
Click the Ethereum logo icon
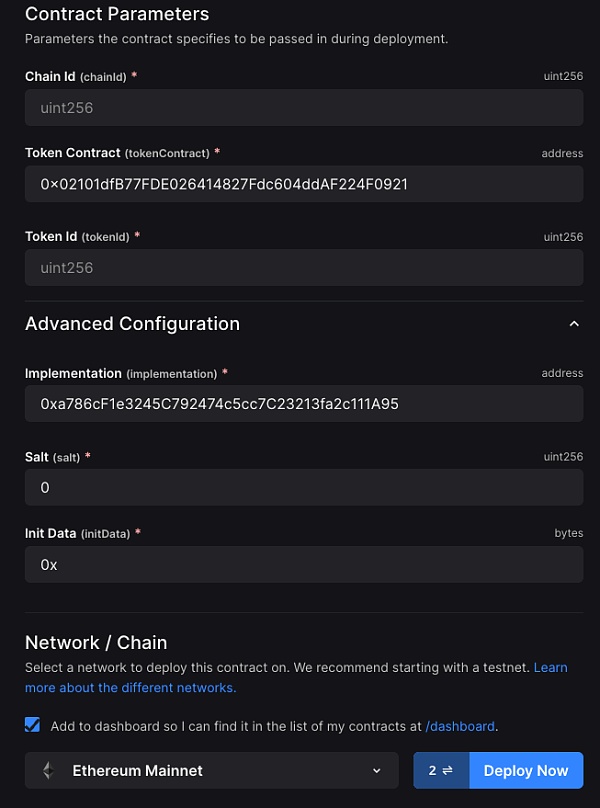(x=48, y=770)
